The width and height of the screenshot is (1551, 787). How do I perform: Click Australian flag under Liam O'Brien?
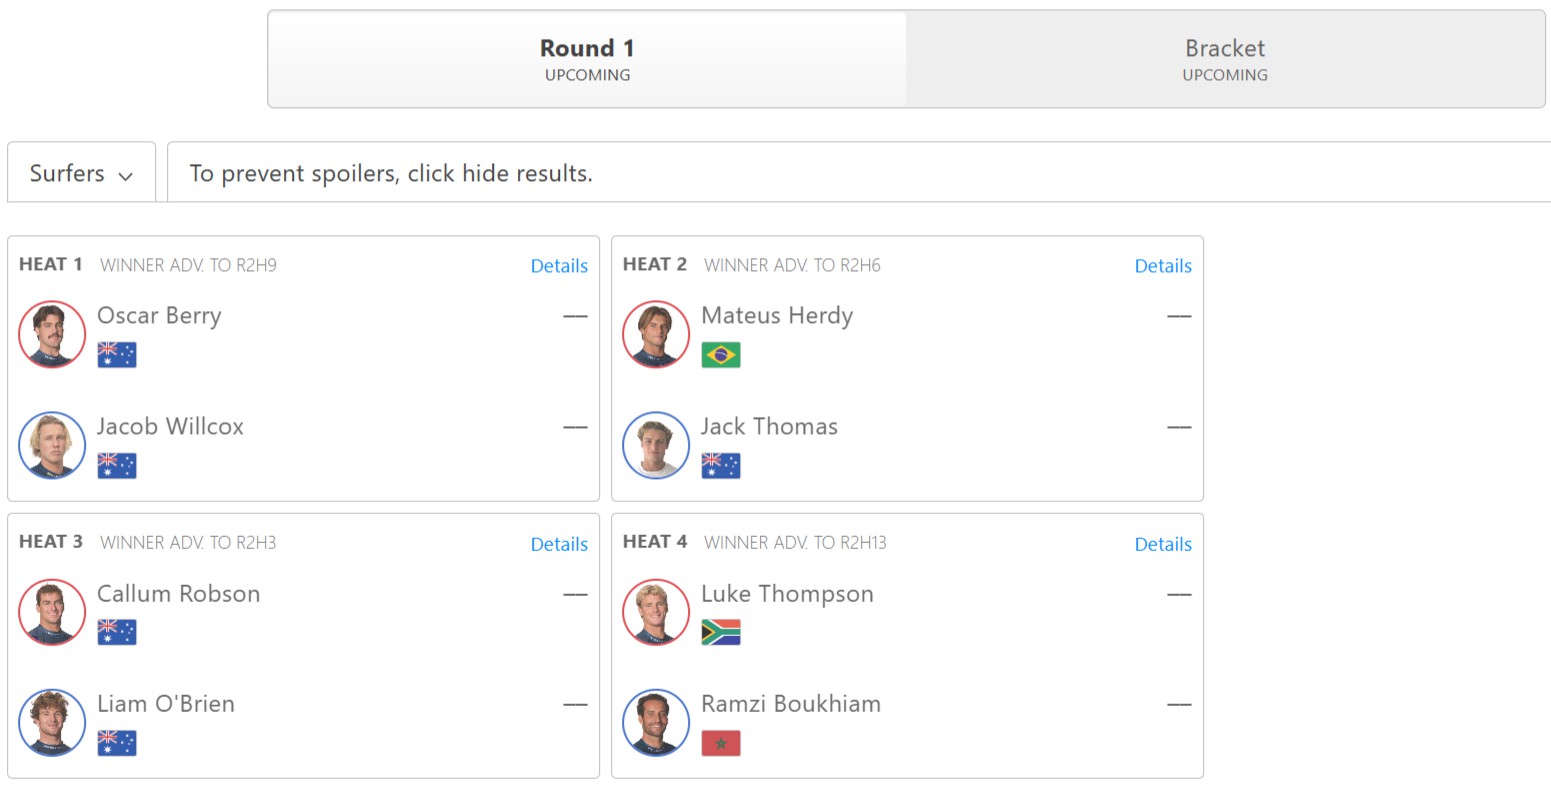click(117, 743)
